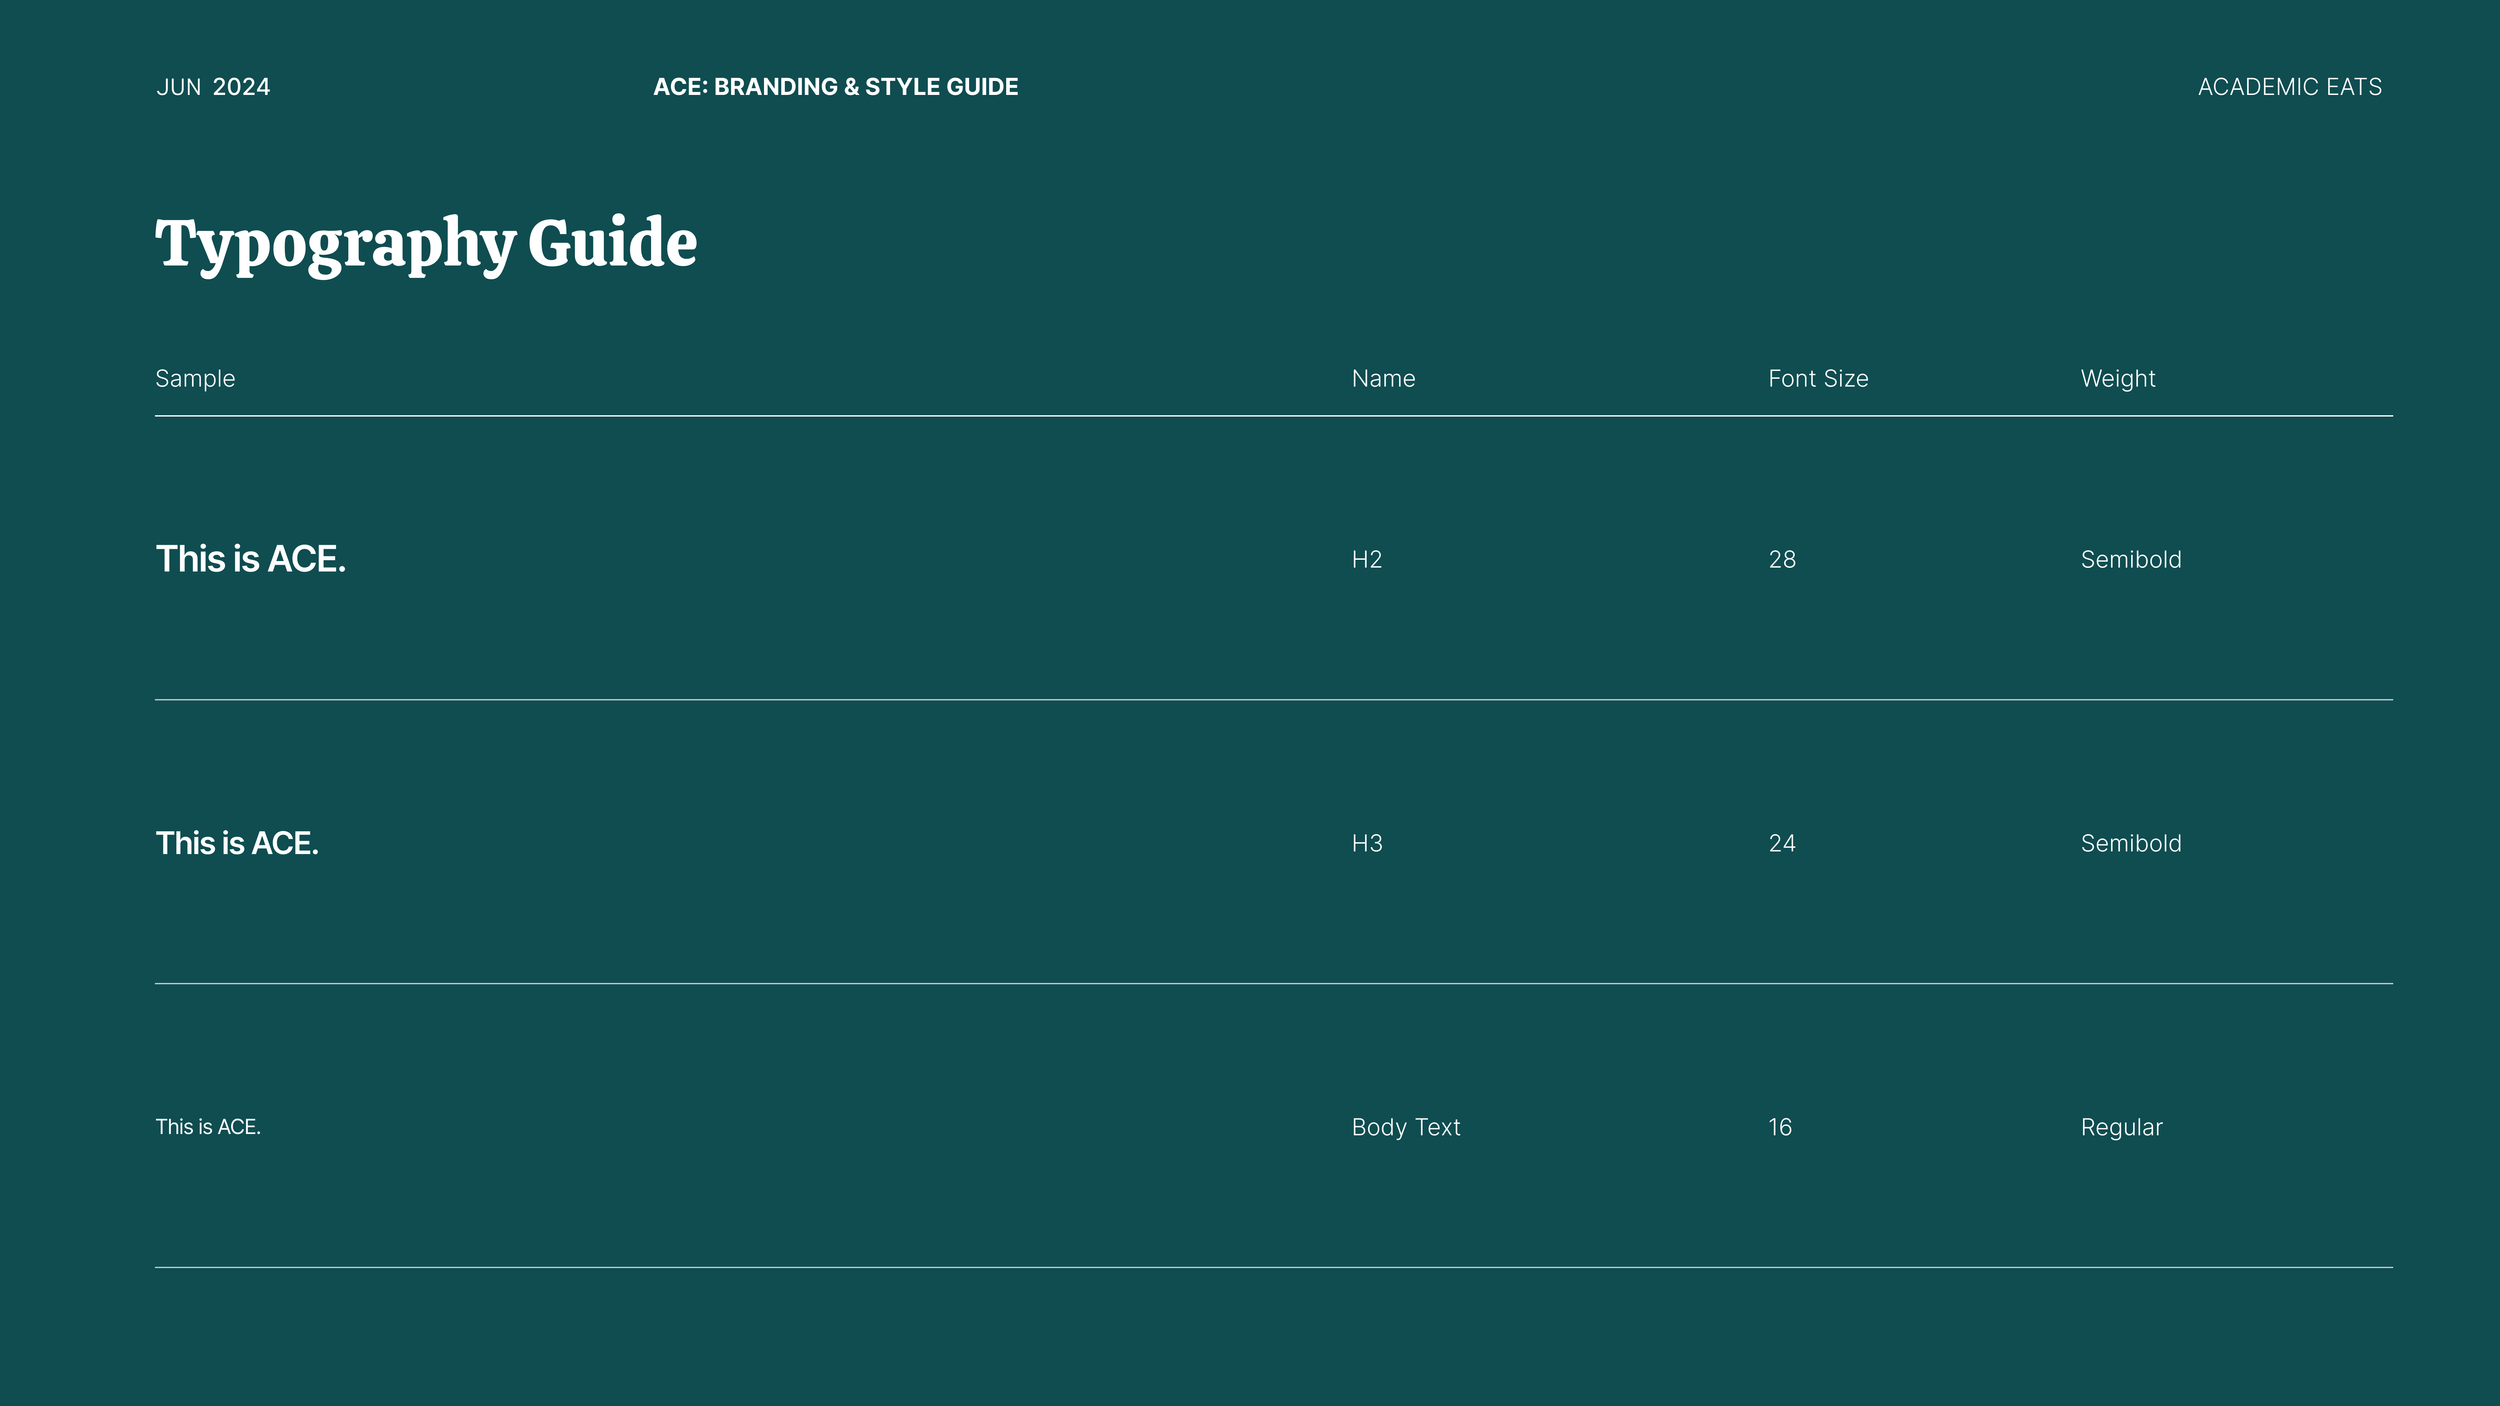Viewport: 2500px width, 1406px height.
Task: Click the Regular weight cell
Action: [2121, 1128]
